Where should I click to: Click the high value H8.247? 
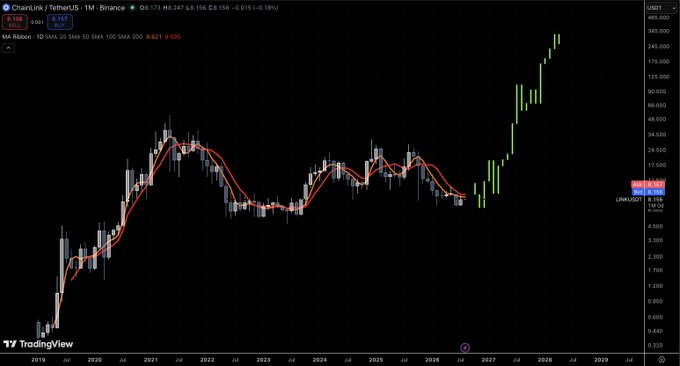coord(173,8)
